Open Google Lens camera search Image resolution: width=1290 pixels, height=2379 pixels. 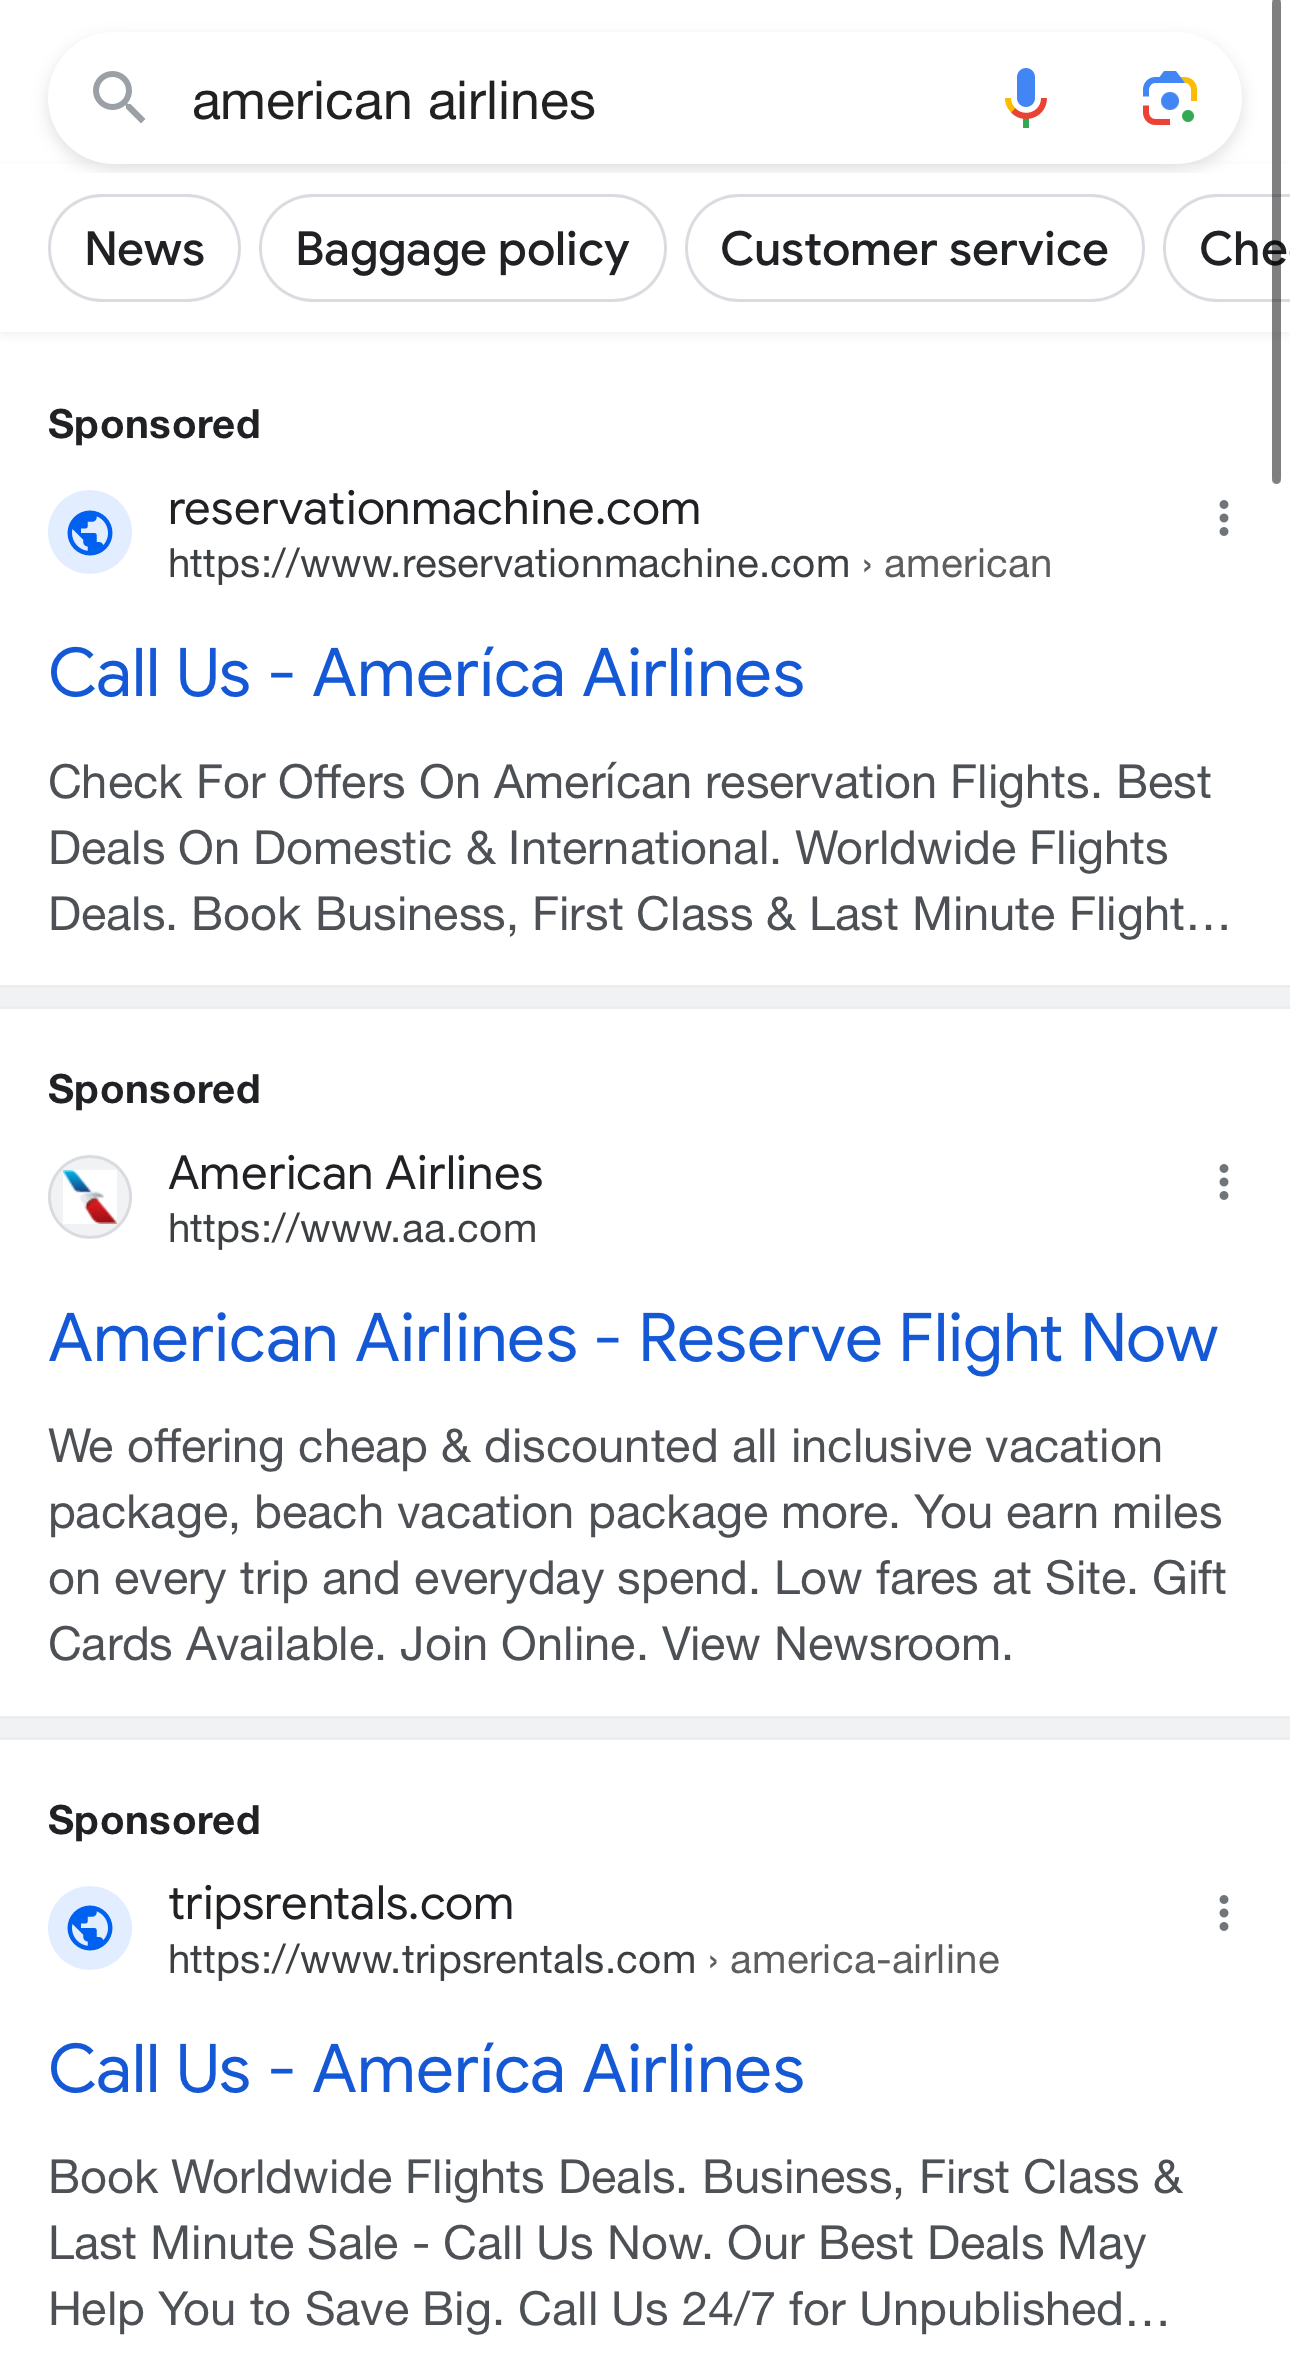(1169, 98)
